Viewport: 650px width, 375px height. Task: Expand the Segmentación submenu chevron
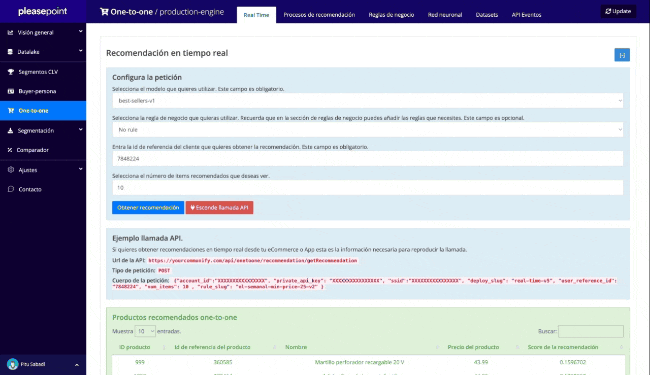pos(80,130)
